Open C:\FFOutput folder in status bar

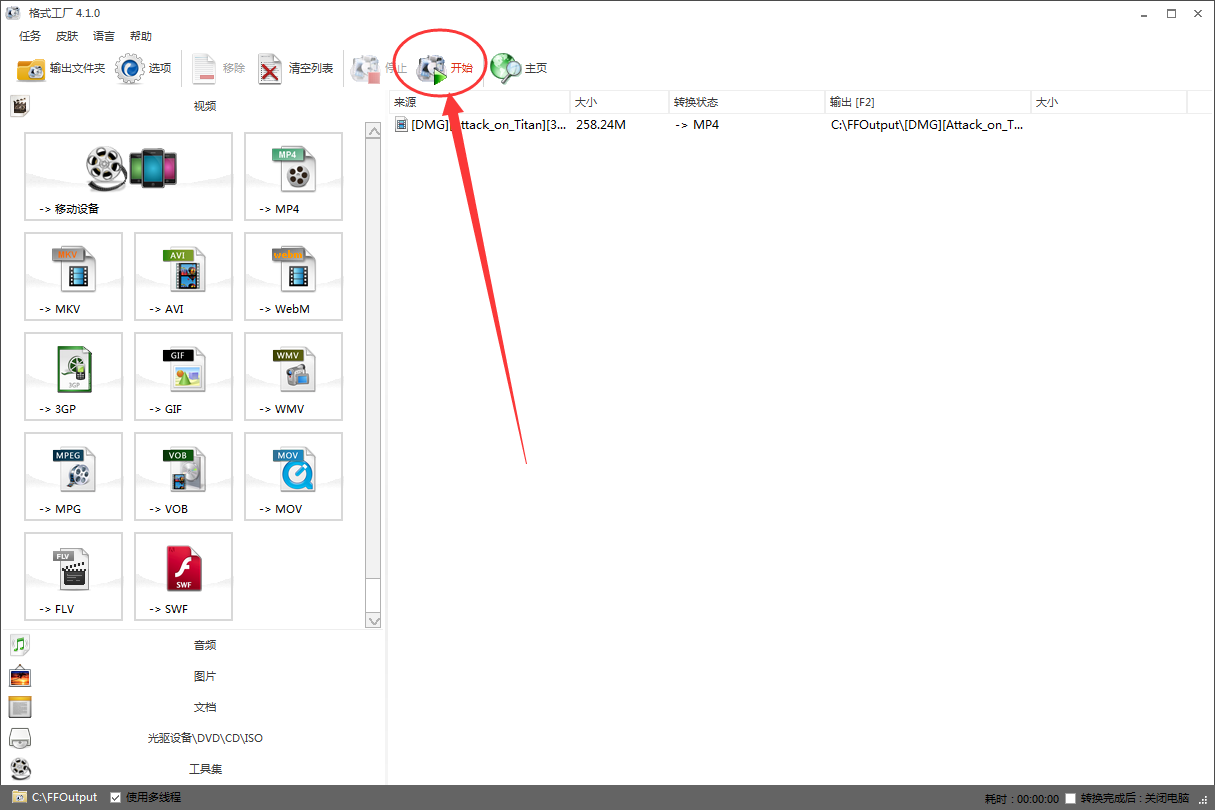click(x=55, y=797)
